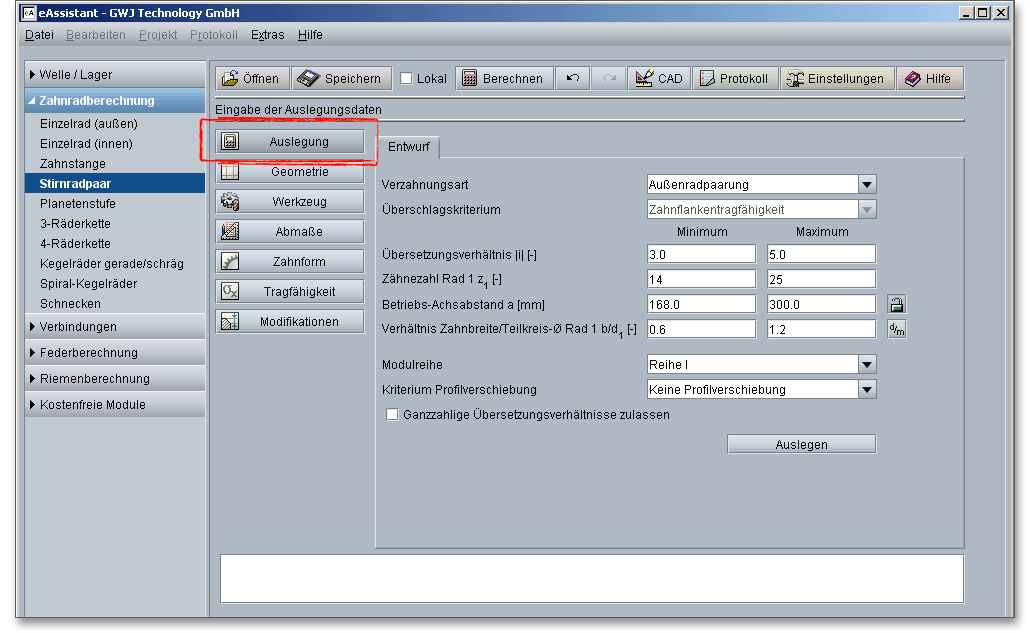Image resolution: width=1030 pixels, height=633 pixels.
Task: Click the lock icon beside Betriebs-Achsabstand
Action: coord(896,304)
